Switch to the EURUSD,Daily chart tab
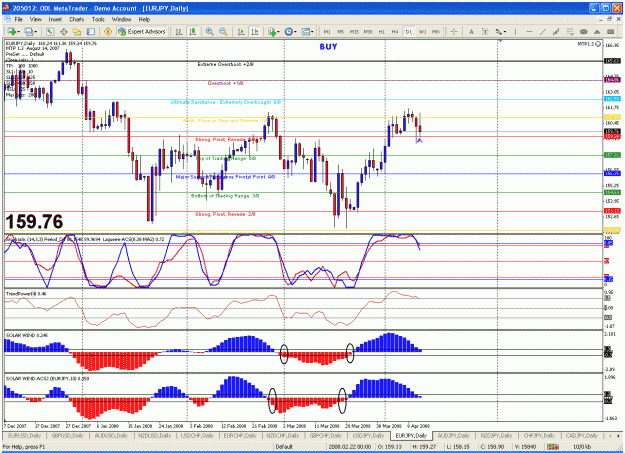625x453 pixels. pos(25,435)
